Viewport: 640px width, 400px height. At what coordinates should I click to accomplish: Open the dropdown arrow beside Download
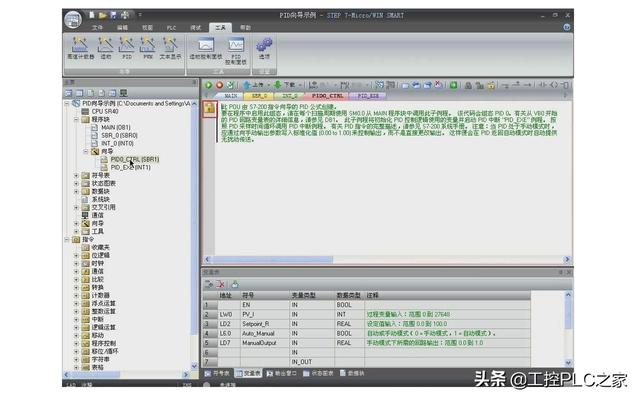click(x=300, y=85)
